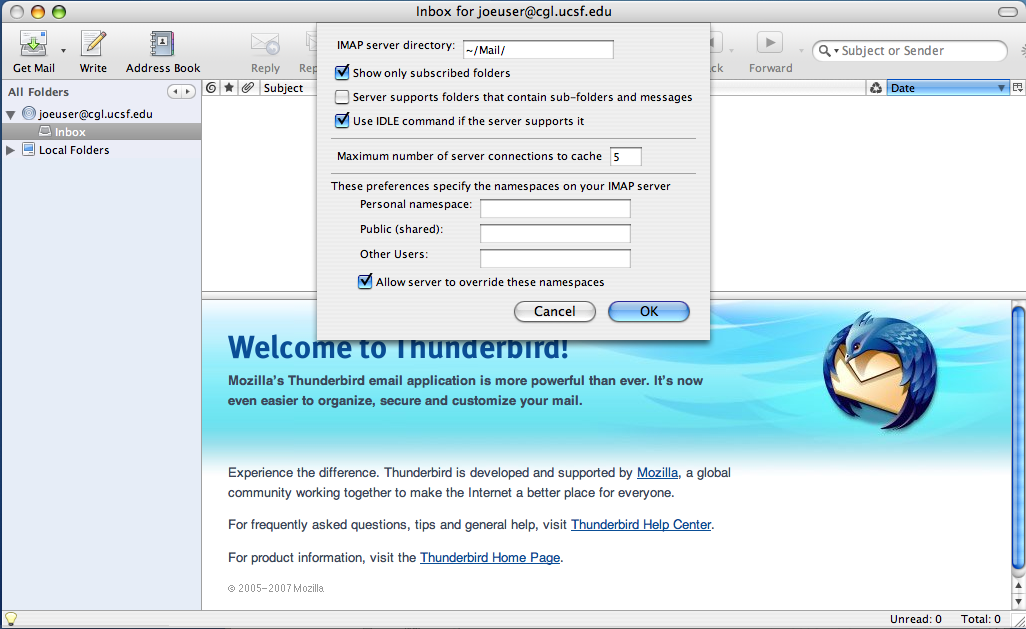Open the Forward dropdown arrow

801,50
